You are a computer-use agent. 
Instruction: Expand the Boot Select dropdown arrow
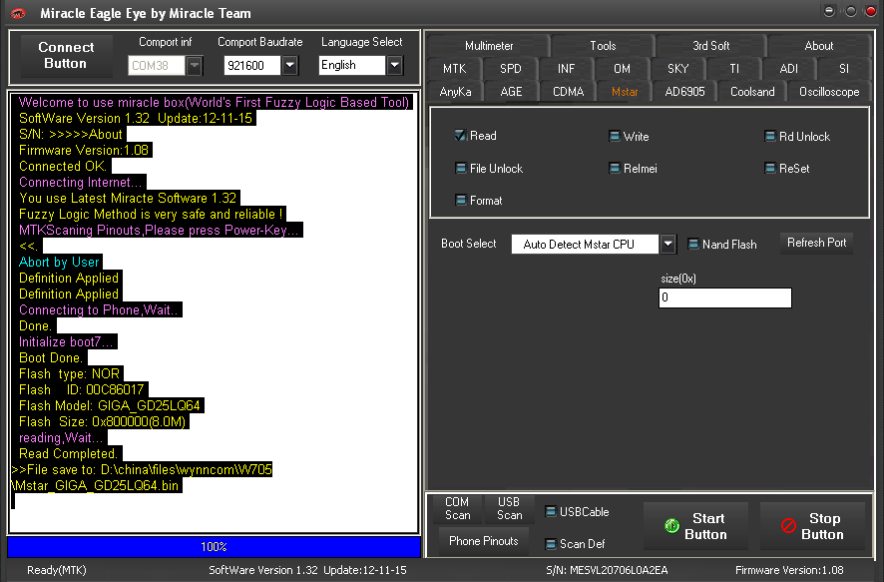[668, 244]
